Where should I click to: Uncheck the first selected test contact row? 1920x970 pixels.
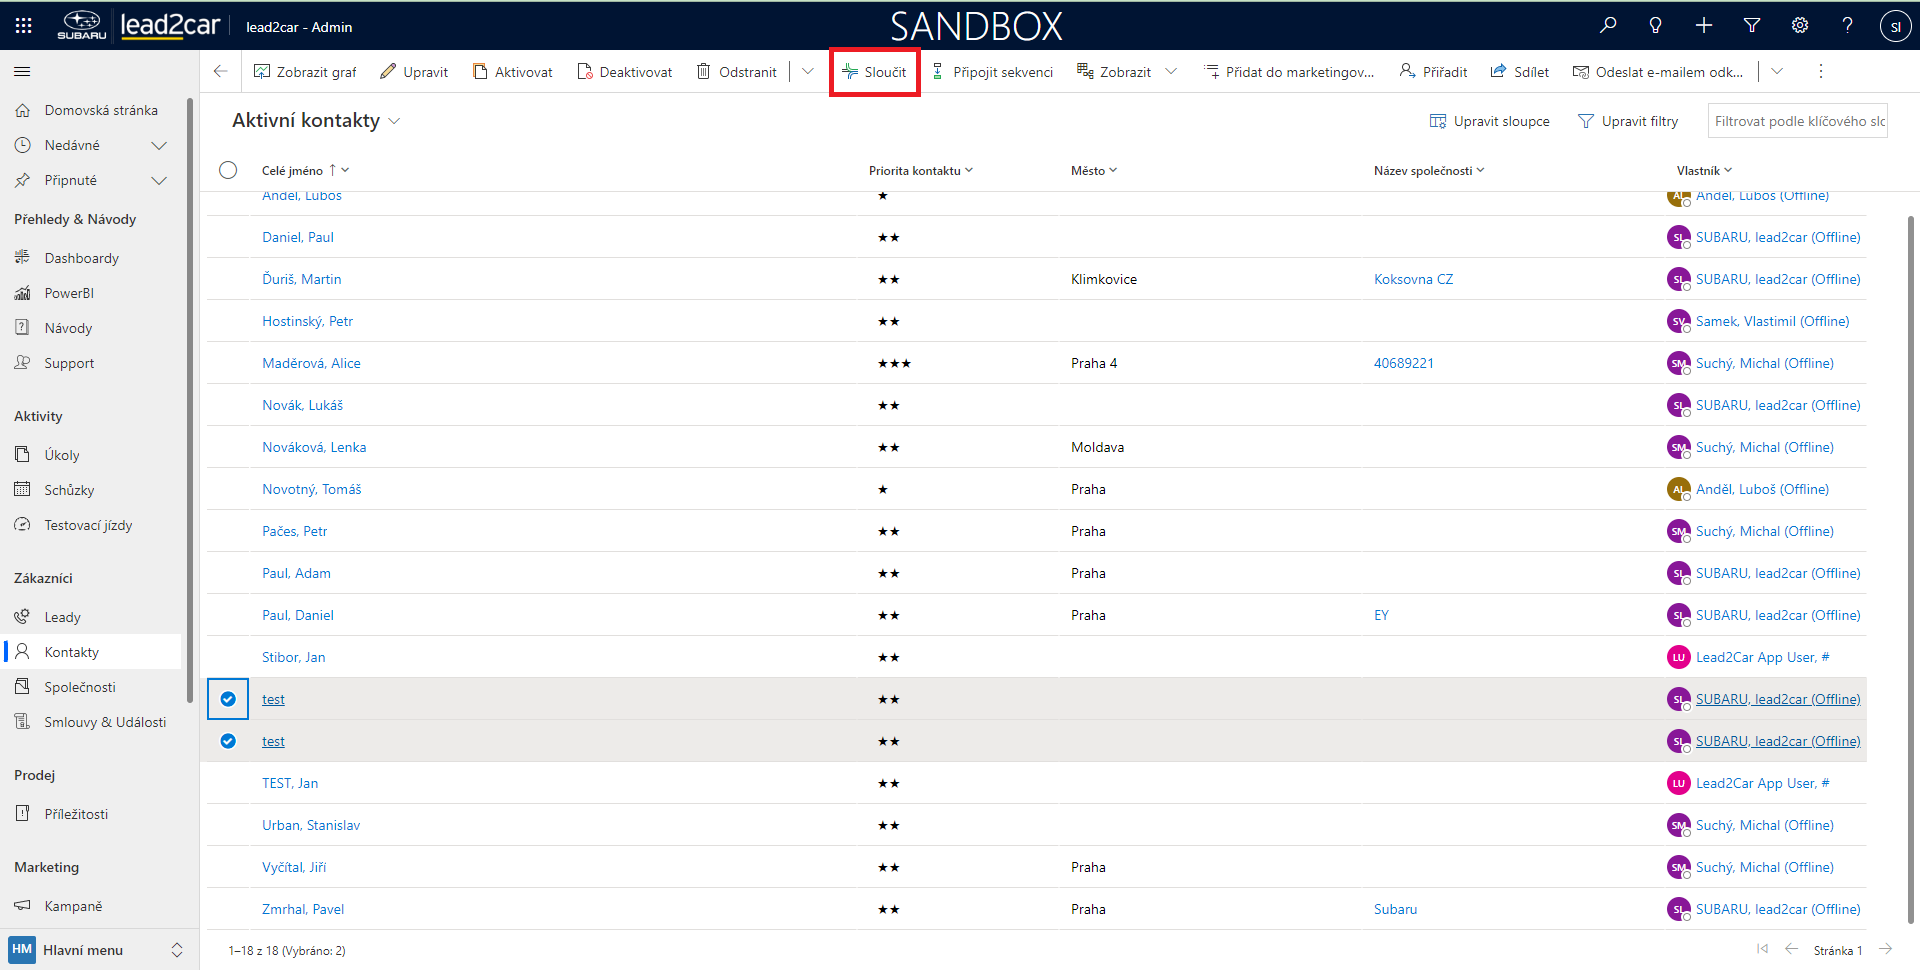(228, 699)
